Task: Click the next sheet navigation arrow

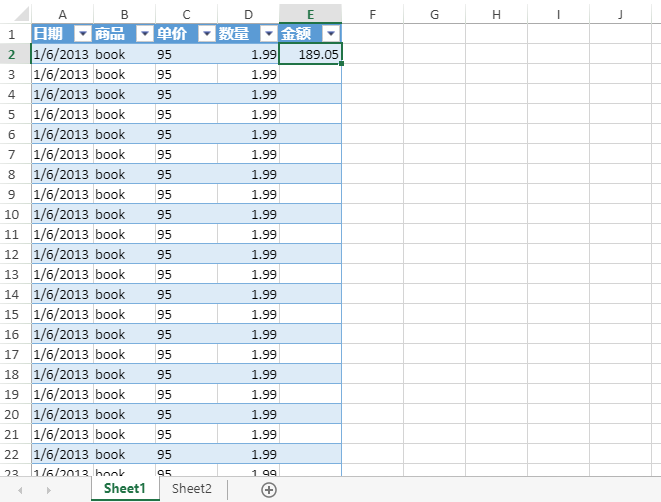Action: [x=48, y=490]
